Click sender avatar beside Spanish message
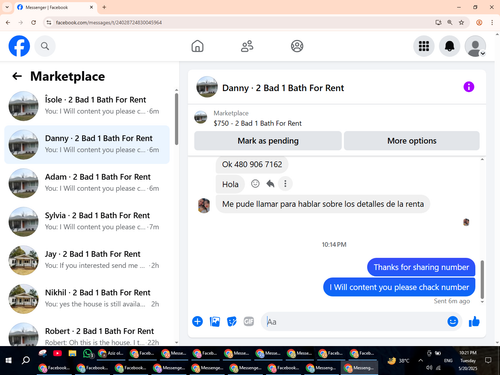 pyautogui.click(x=204, y=205)
